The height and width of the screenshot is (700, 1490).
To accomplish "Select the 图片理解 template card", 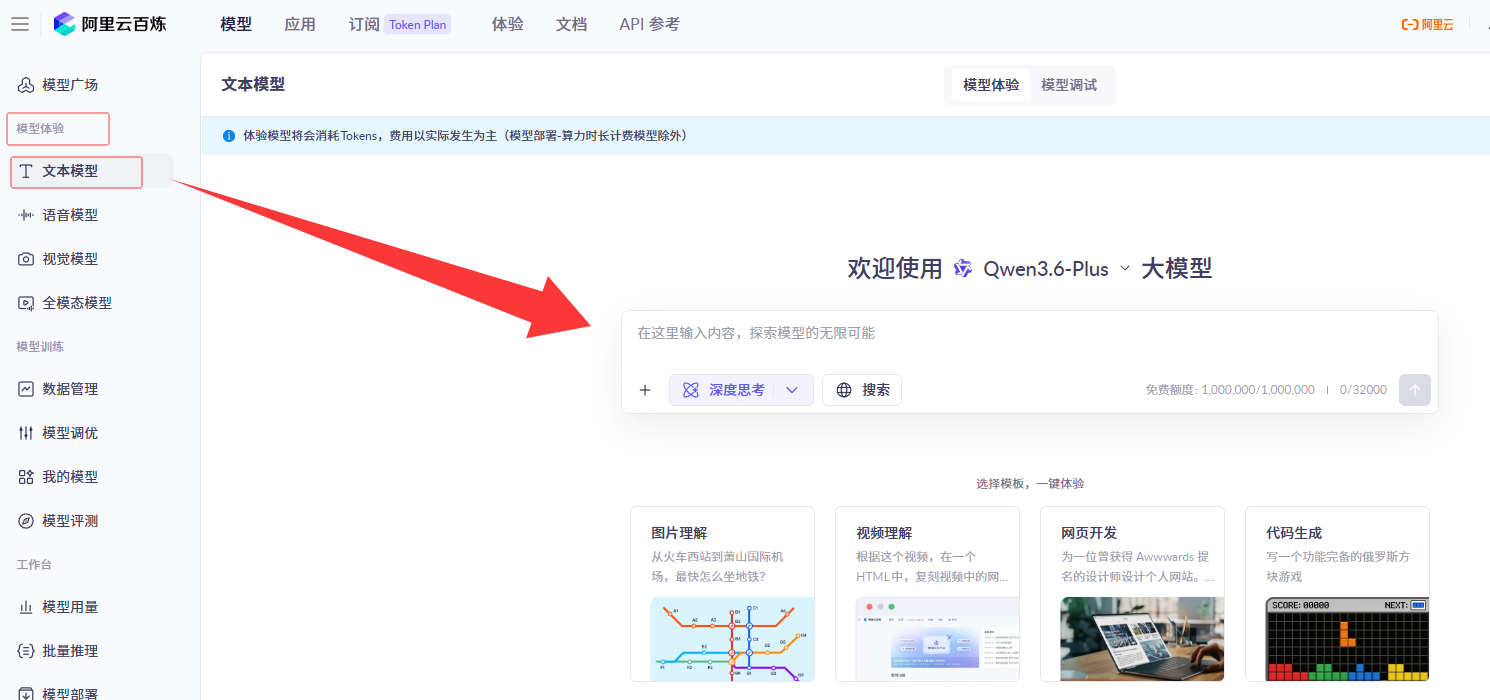I will (x=722, y=594).
